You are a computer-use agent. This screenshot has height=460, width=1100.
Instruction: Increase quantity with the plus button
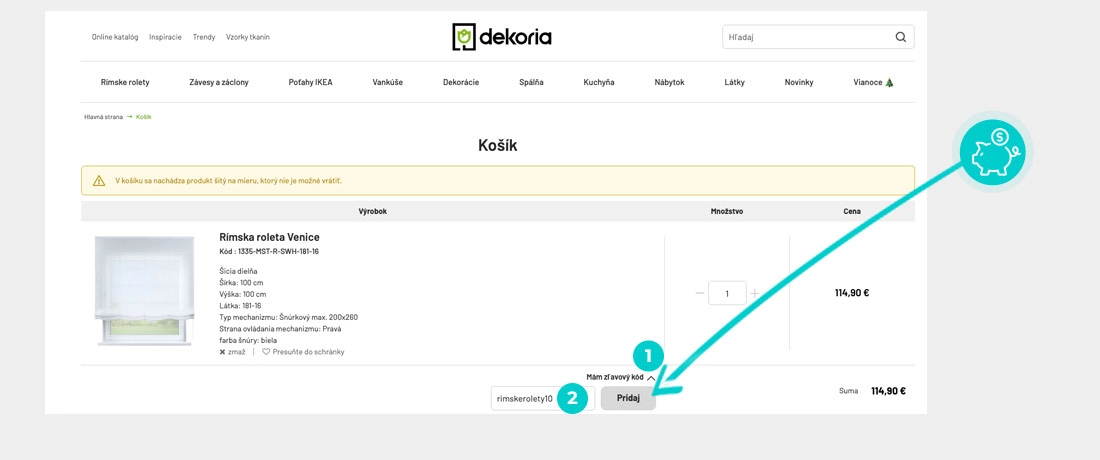tap(754, 294)
